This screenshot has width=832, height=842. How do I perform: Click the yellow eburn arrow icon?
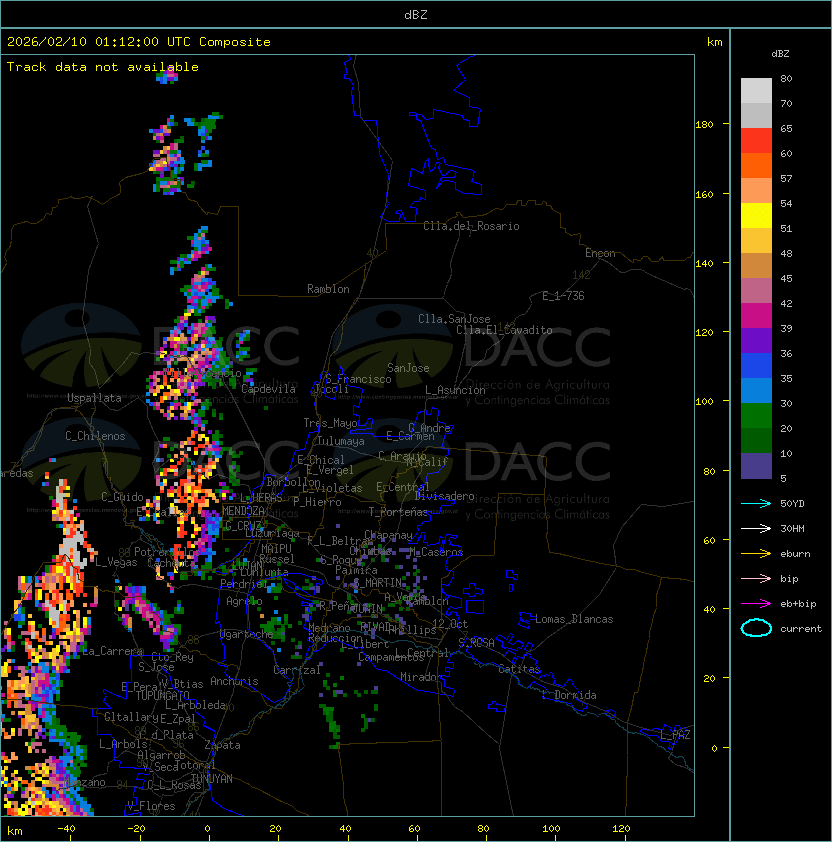click(x=756, y=553)
